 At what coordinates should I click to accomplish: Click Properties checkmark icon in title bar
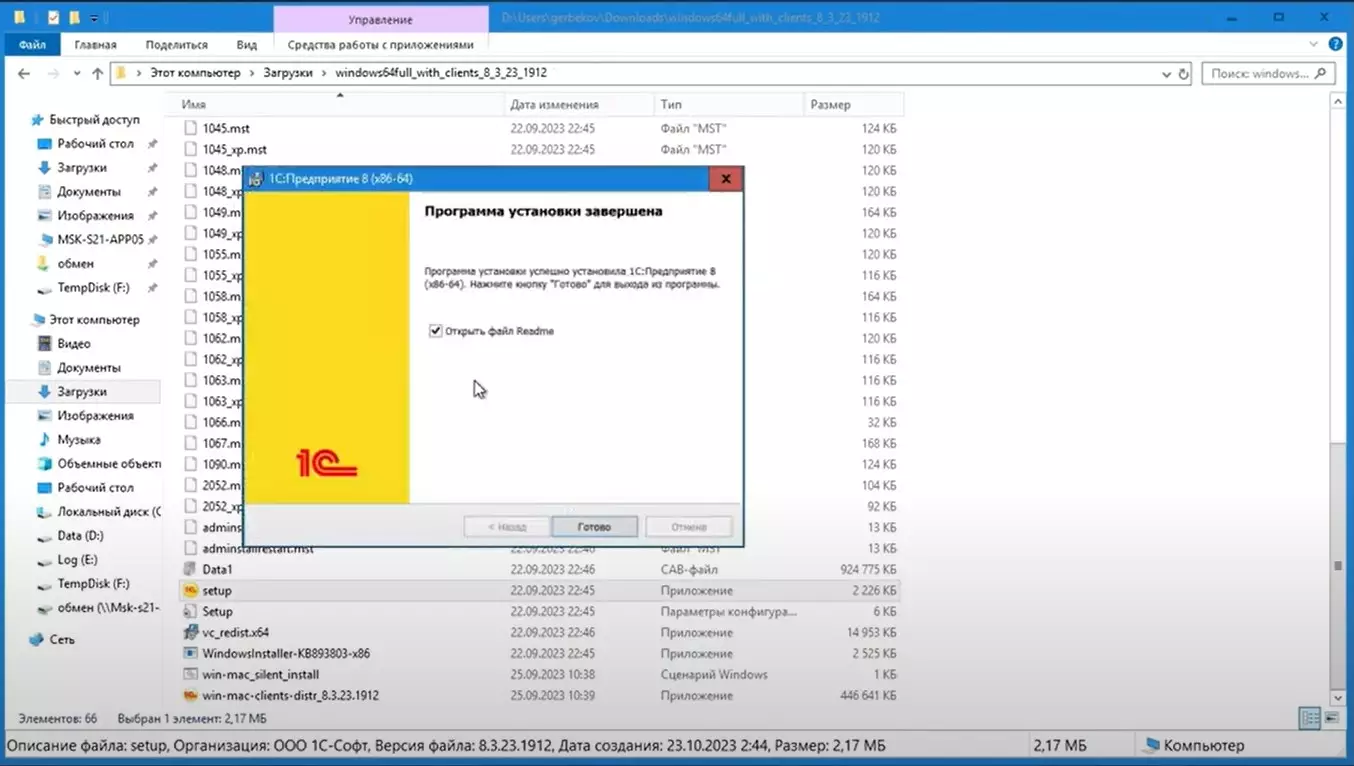tap(53, 17)
